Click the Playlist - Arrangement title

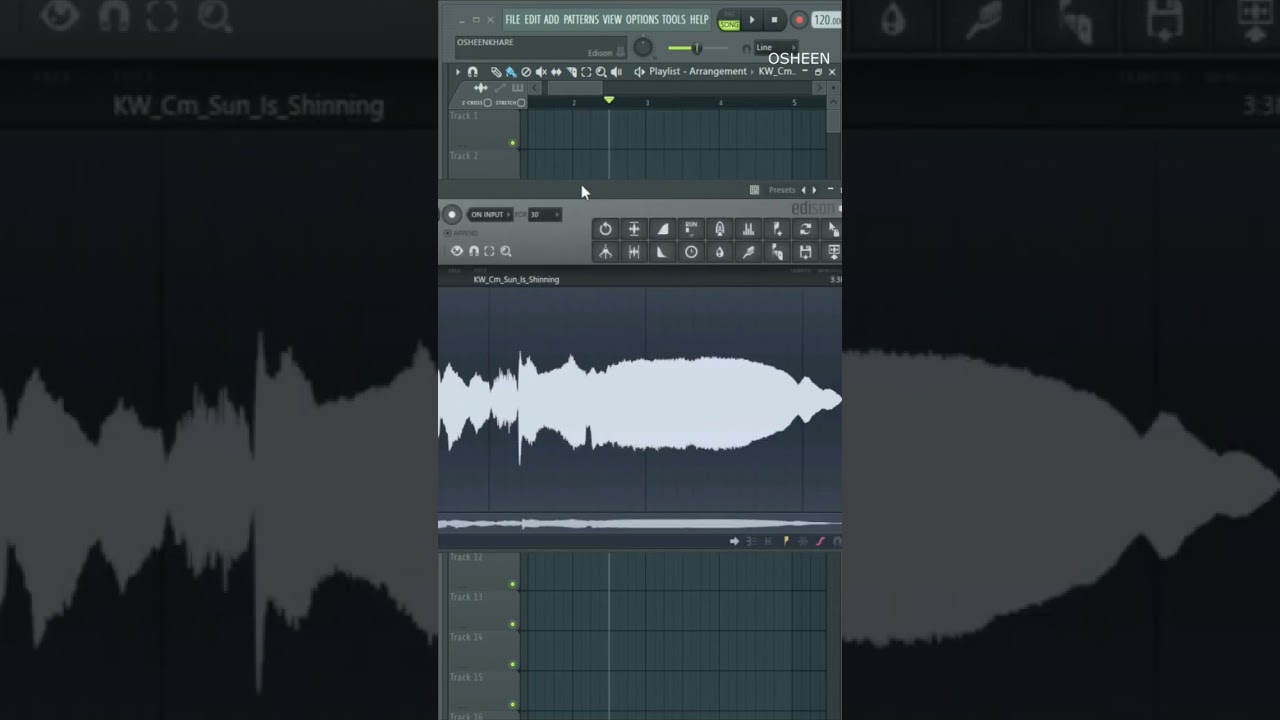[x=698, y=72]
